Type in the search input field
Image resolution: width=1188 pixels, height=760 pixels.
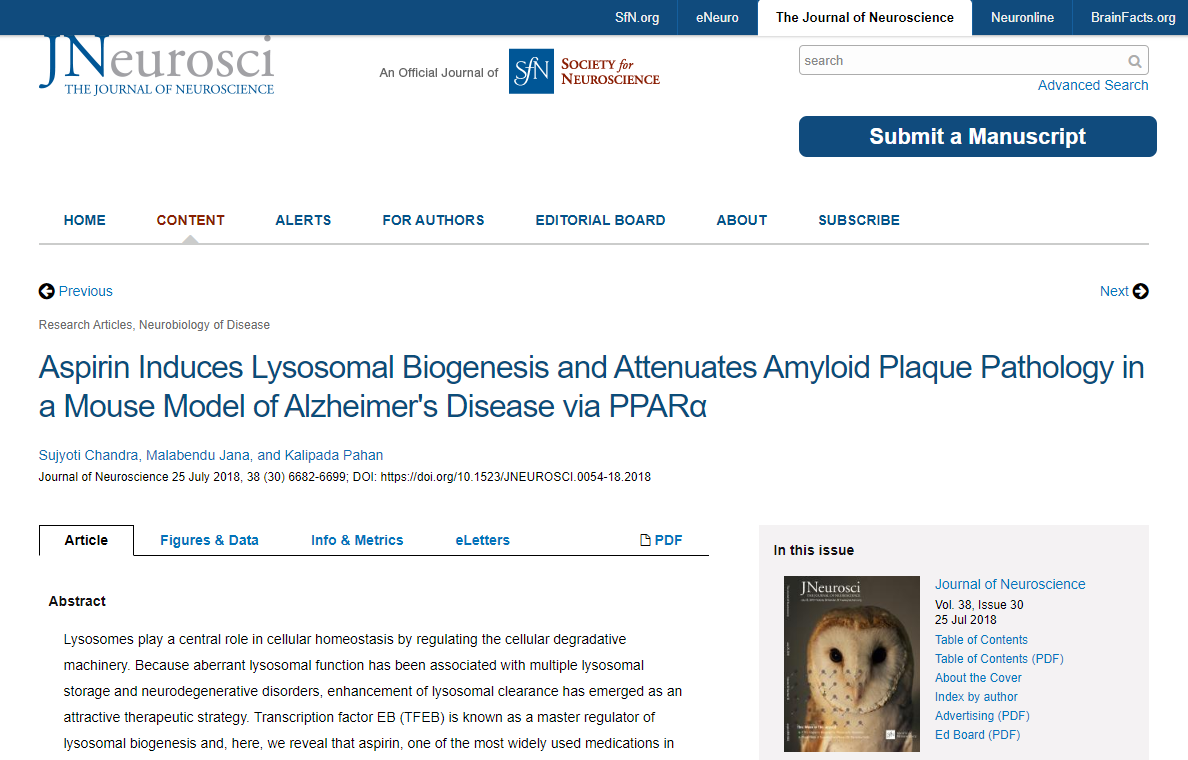coord(960,61)
